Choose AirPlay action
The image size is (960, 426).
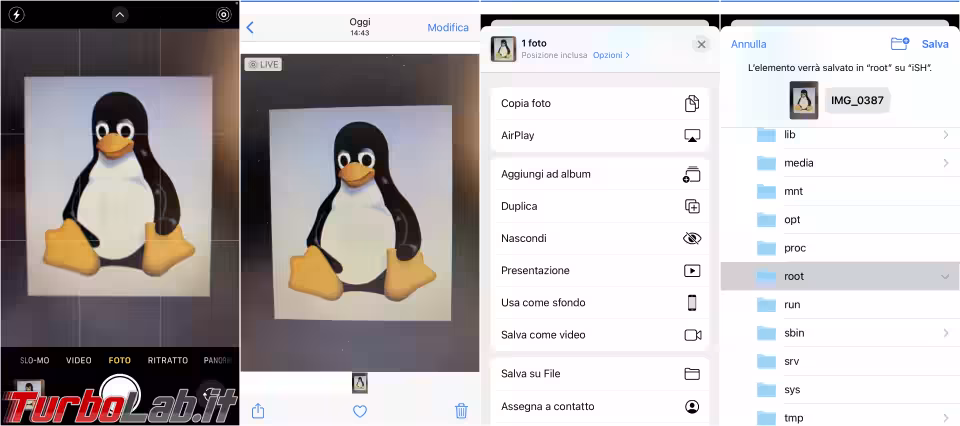[599, 135]
